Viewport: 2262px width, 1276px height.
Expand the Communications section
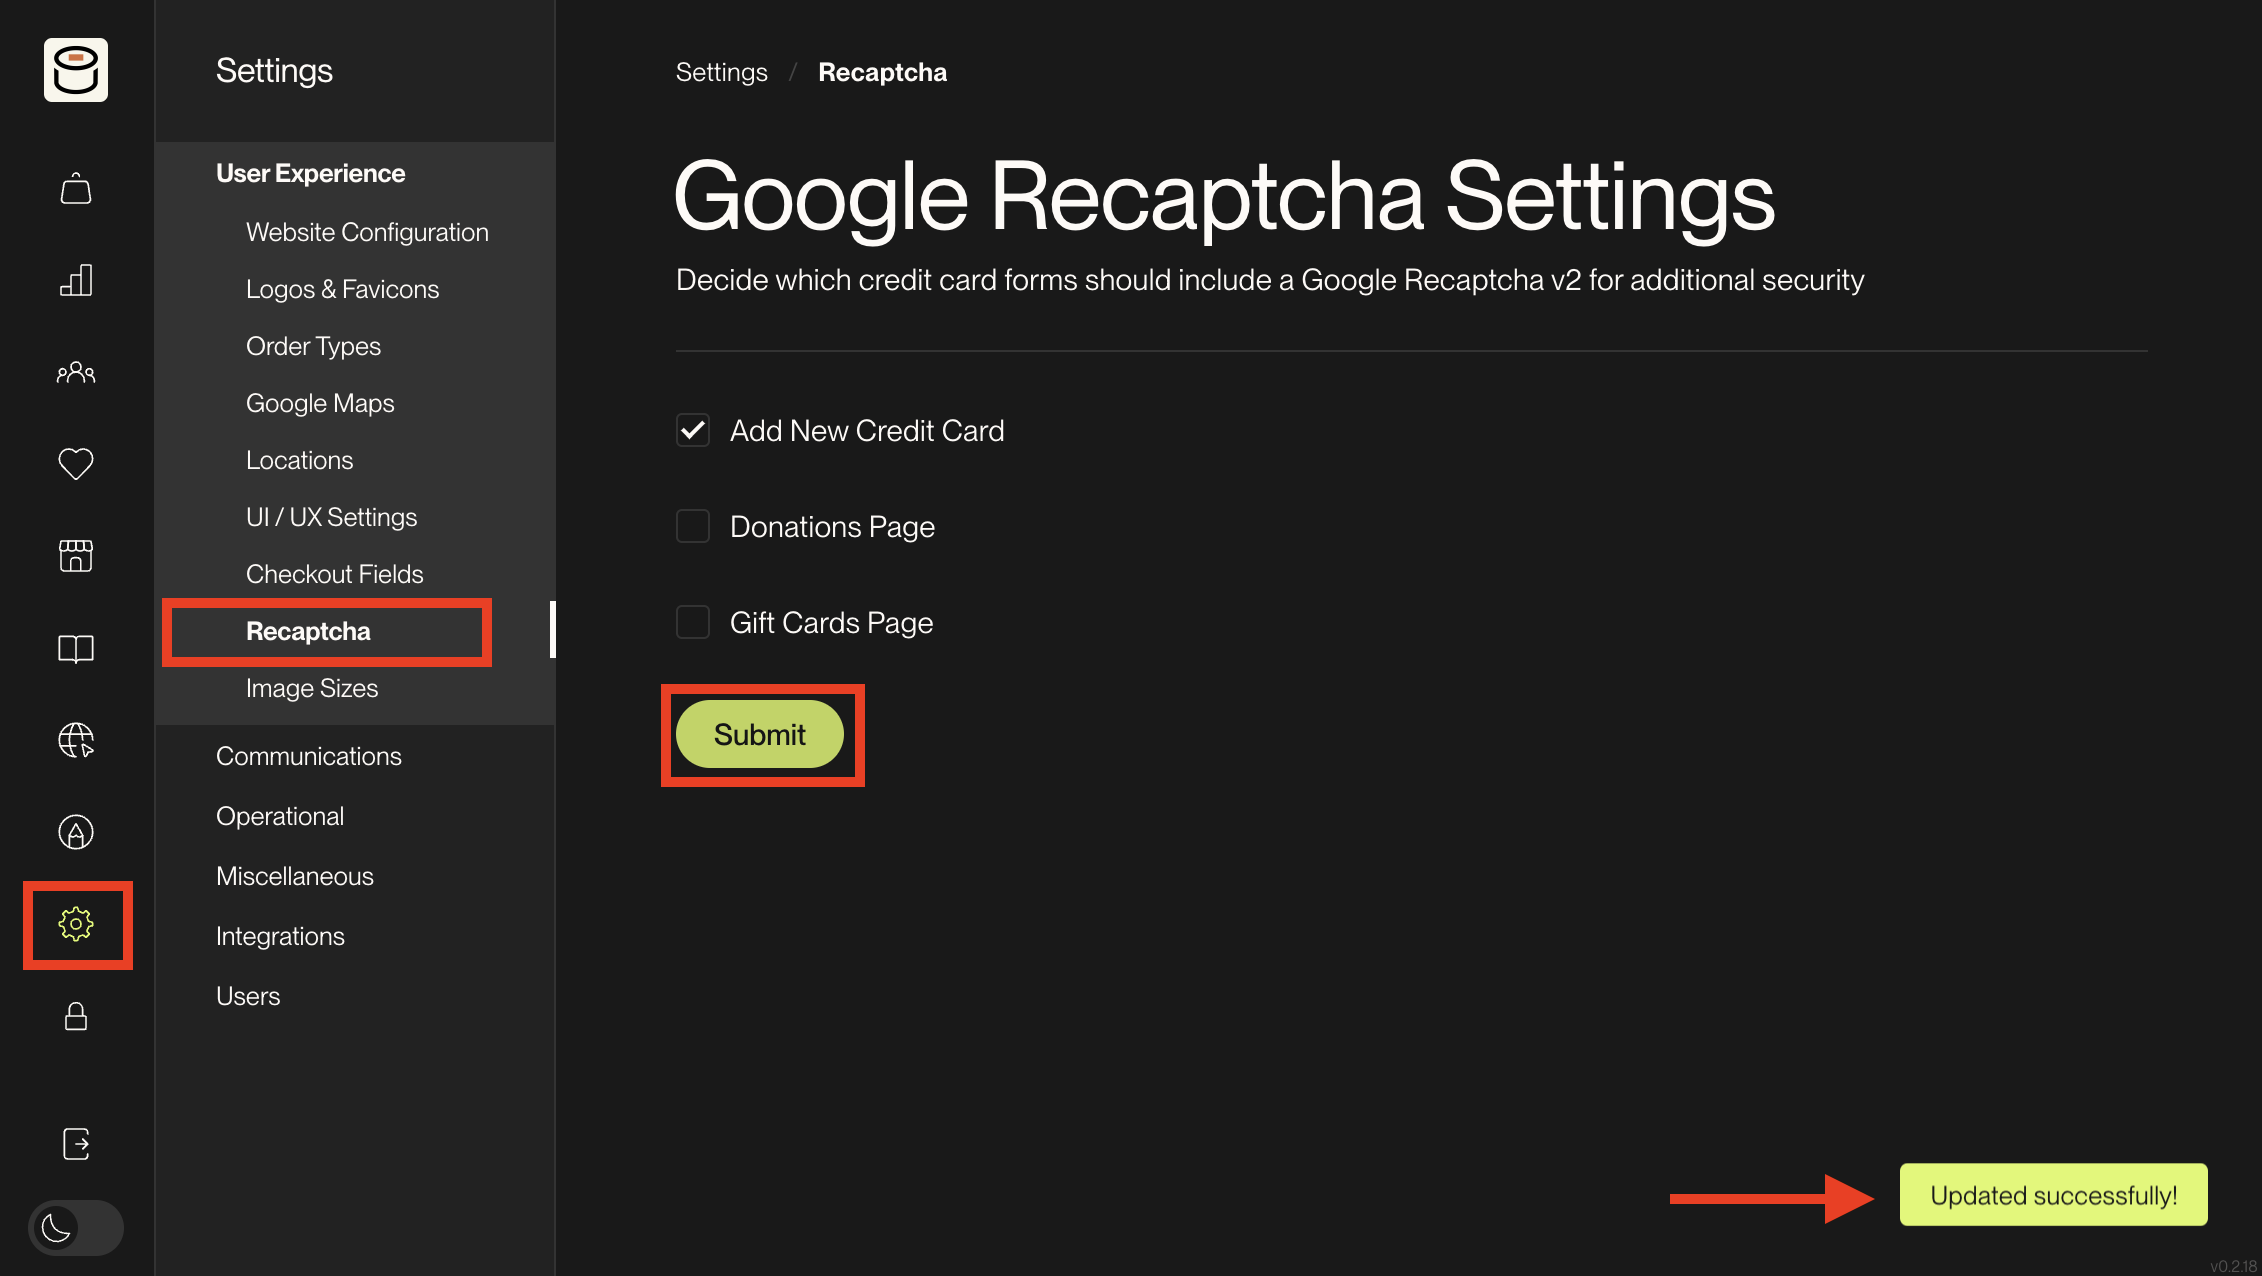click(309, 756)
